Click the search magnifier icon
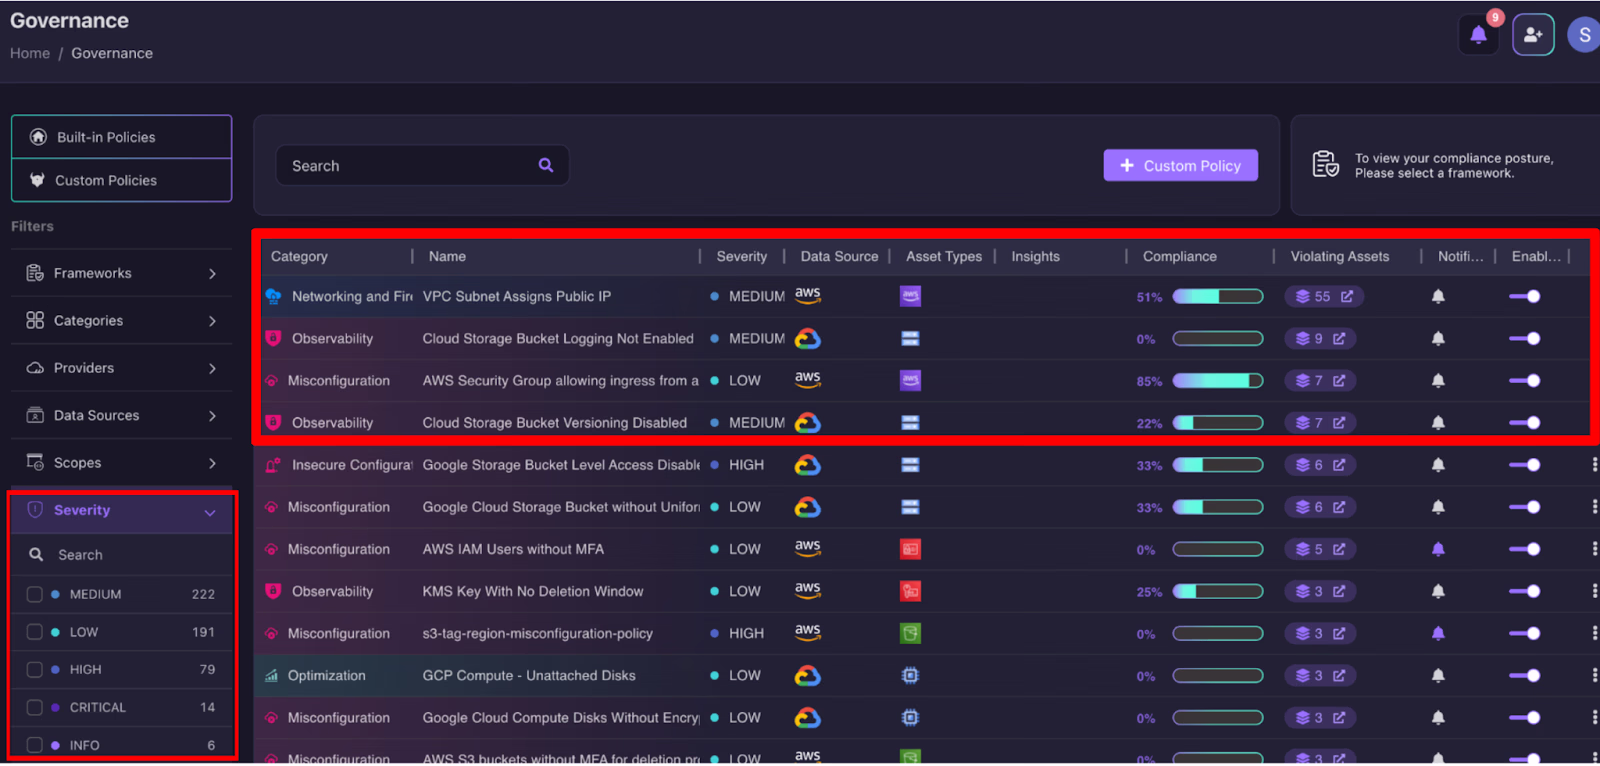This screenshot has height=766, width=1600. pyautogui.click(x=546, y=166)
